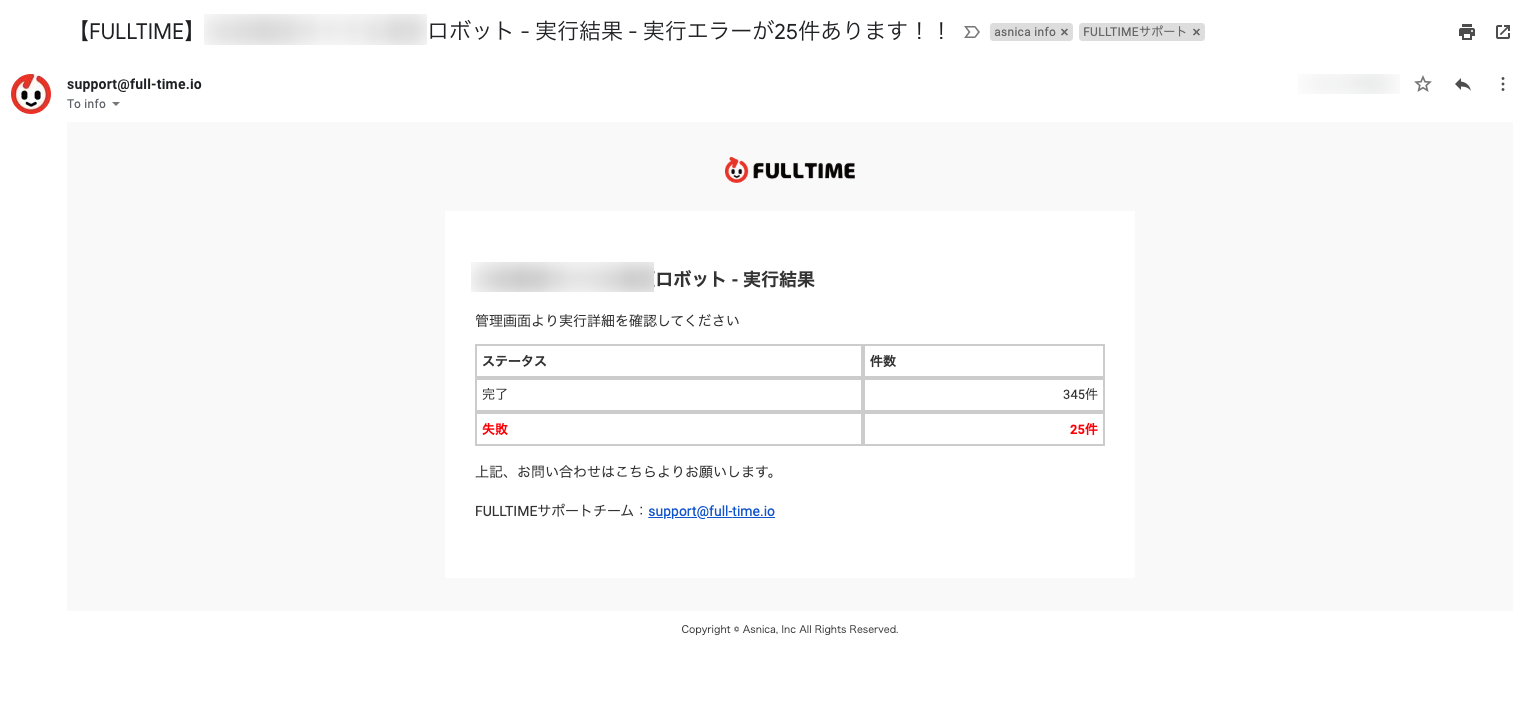Click the red 失敗 status cell
This screenshot has height=704, width=1522.
pyautogui.click(x=669, y=429)
